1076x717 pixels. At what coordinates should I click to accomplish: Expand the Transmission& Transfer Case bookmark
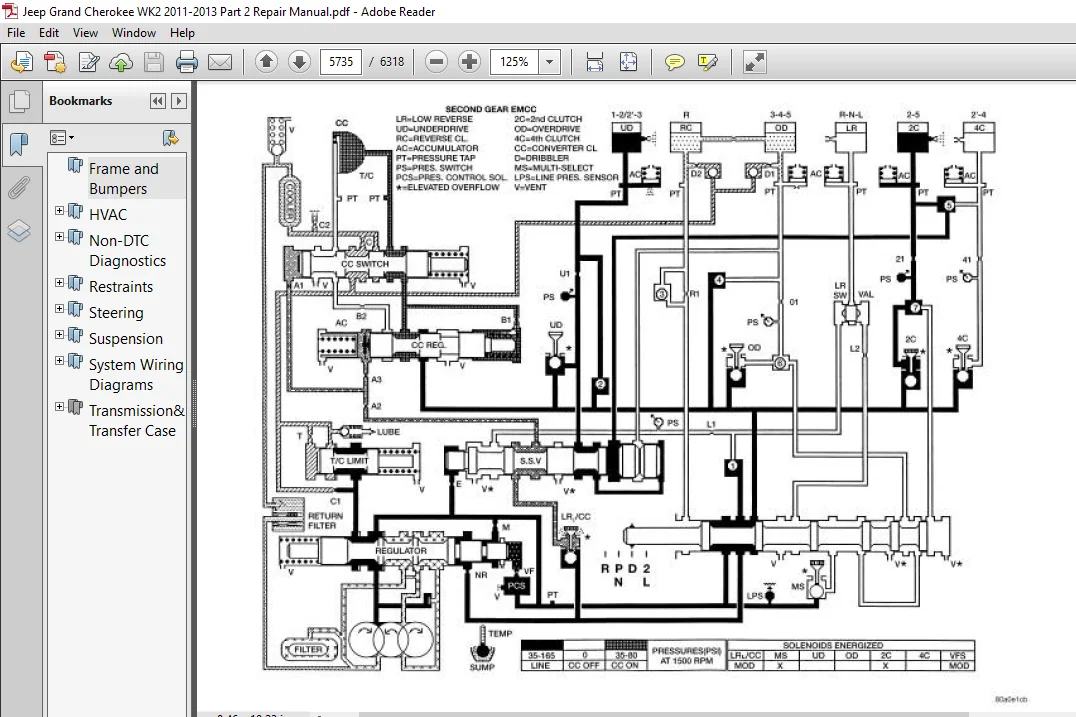tap(60, 407)
